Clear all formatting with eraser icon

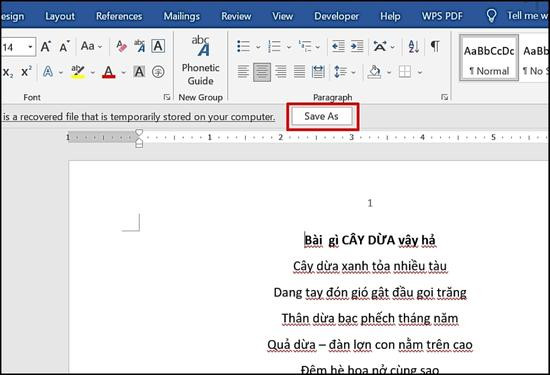point(121,46)
